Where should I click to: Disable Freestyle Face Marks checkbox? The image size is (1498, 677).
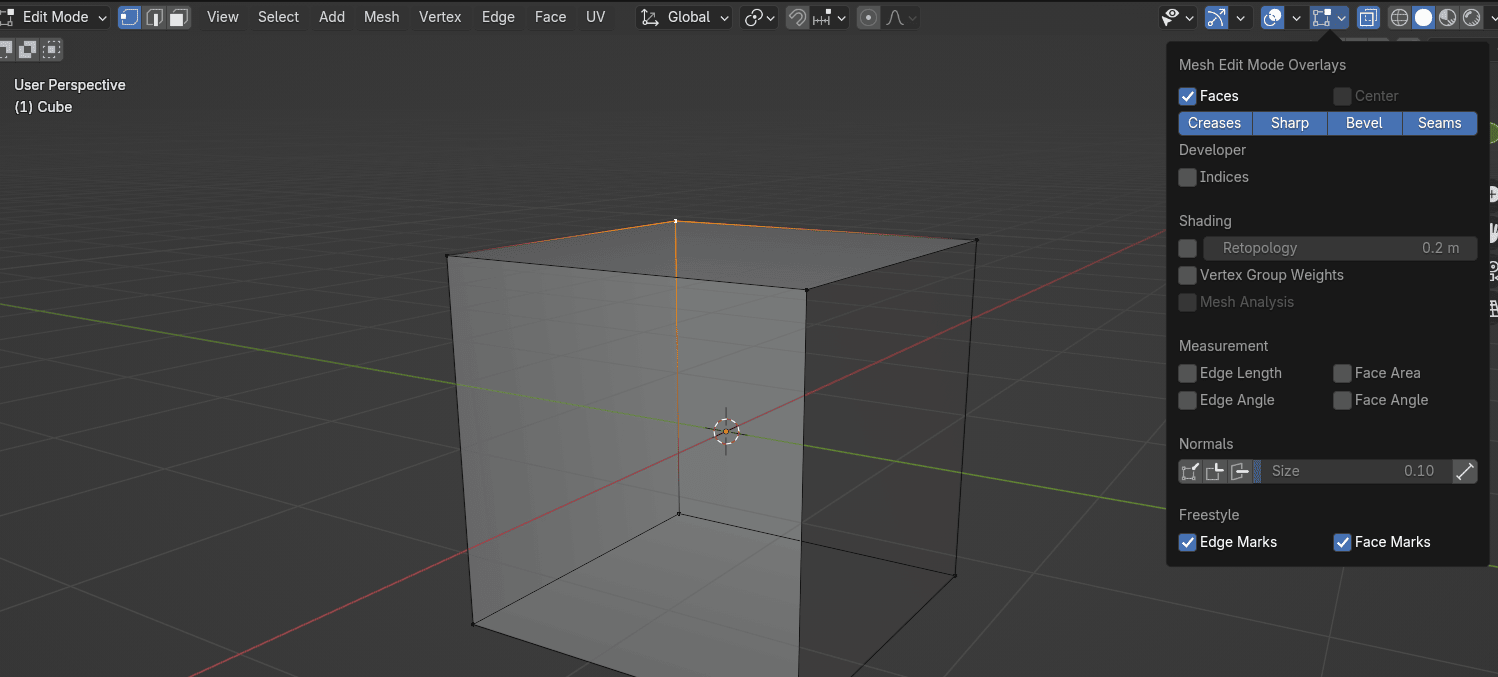tap(1343, 542)
